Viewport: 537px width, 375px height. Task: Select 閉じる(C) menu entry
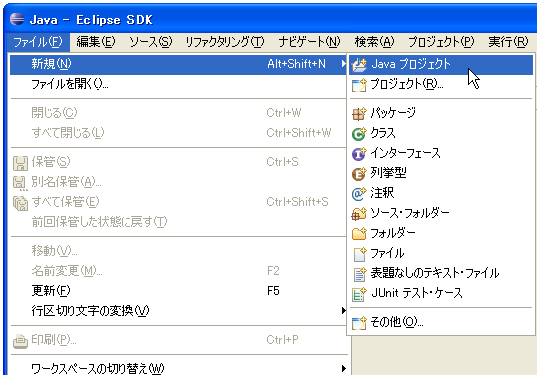click(178, 113)
